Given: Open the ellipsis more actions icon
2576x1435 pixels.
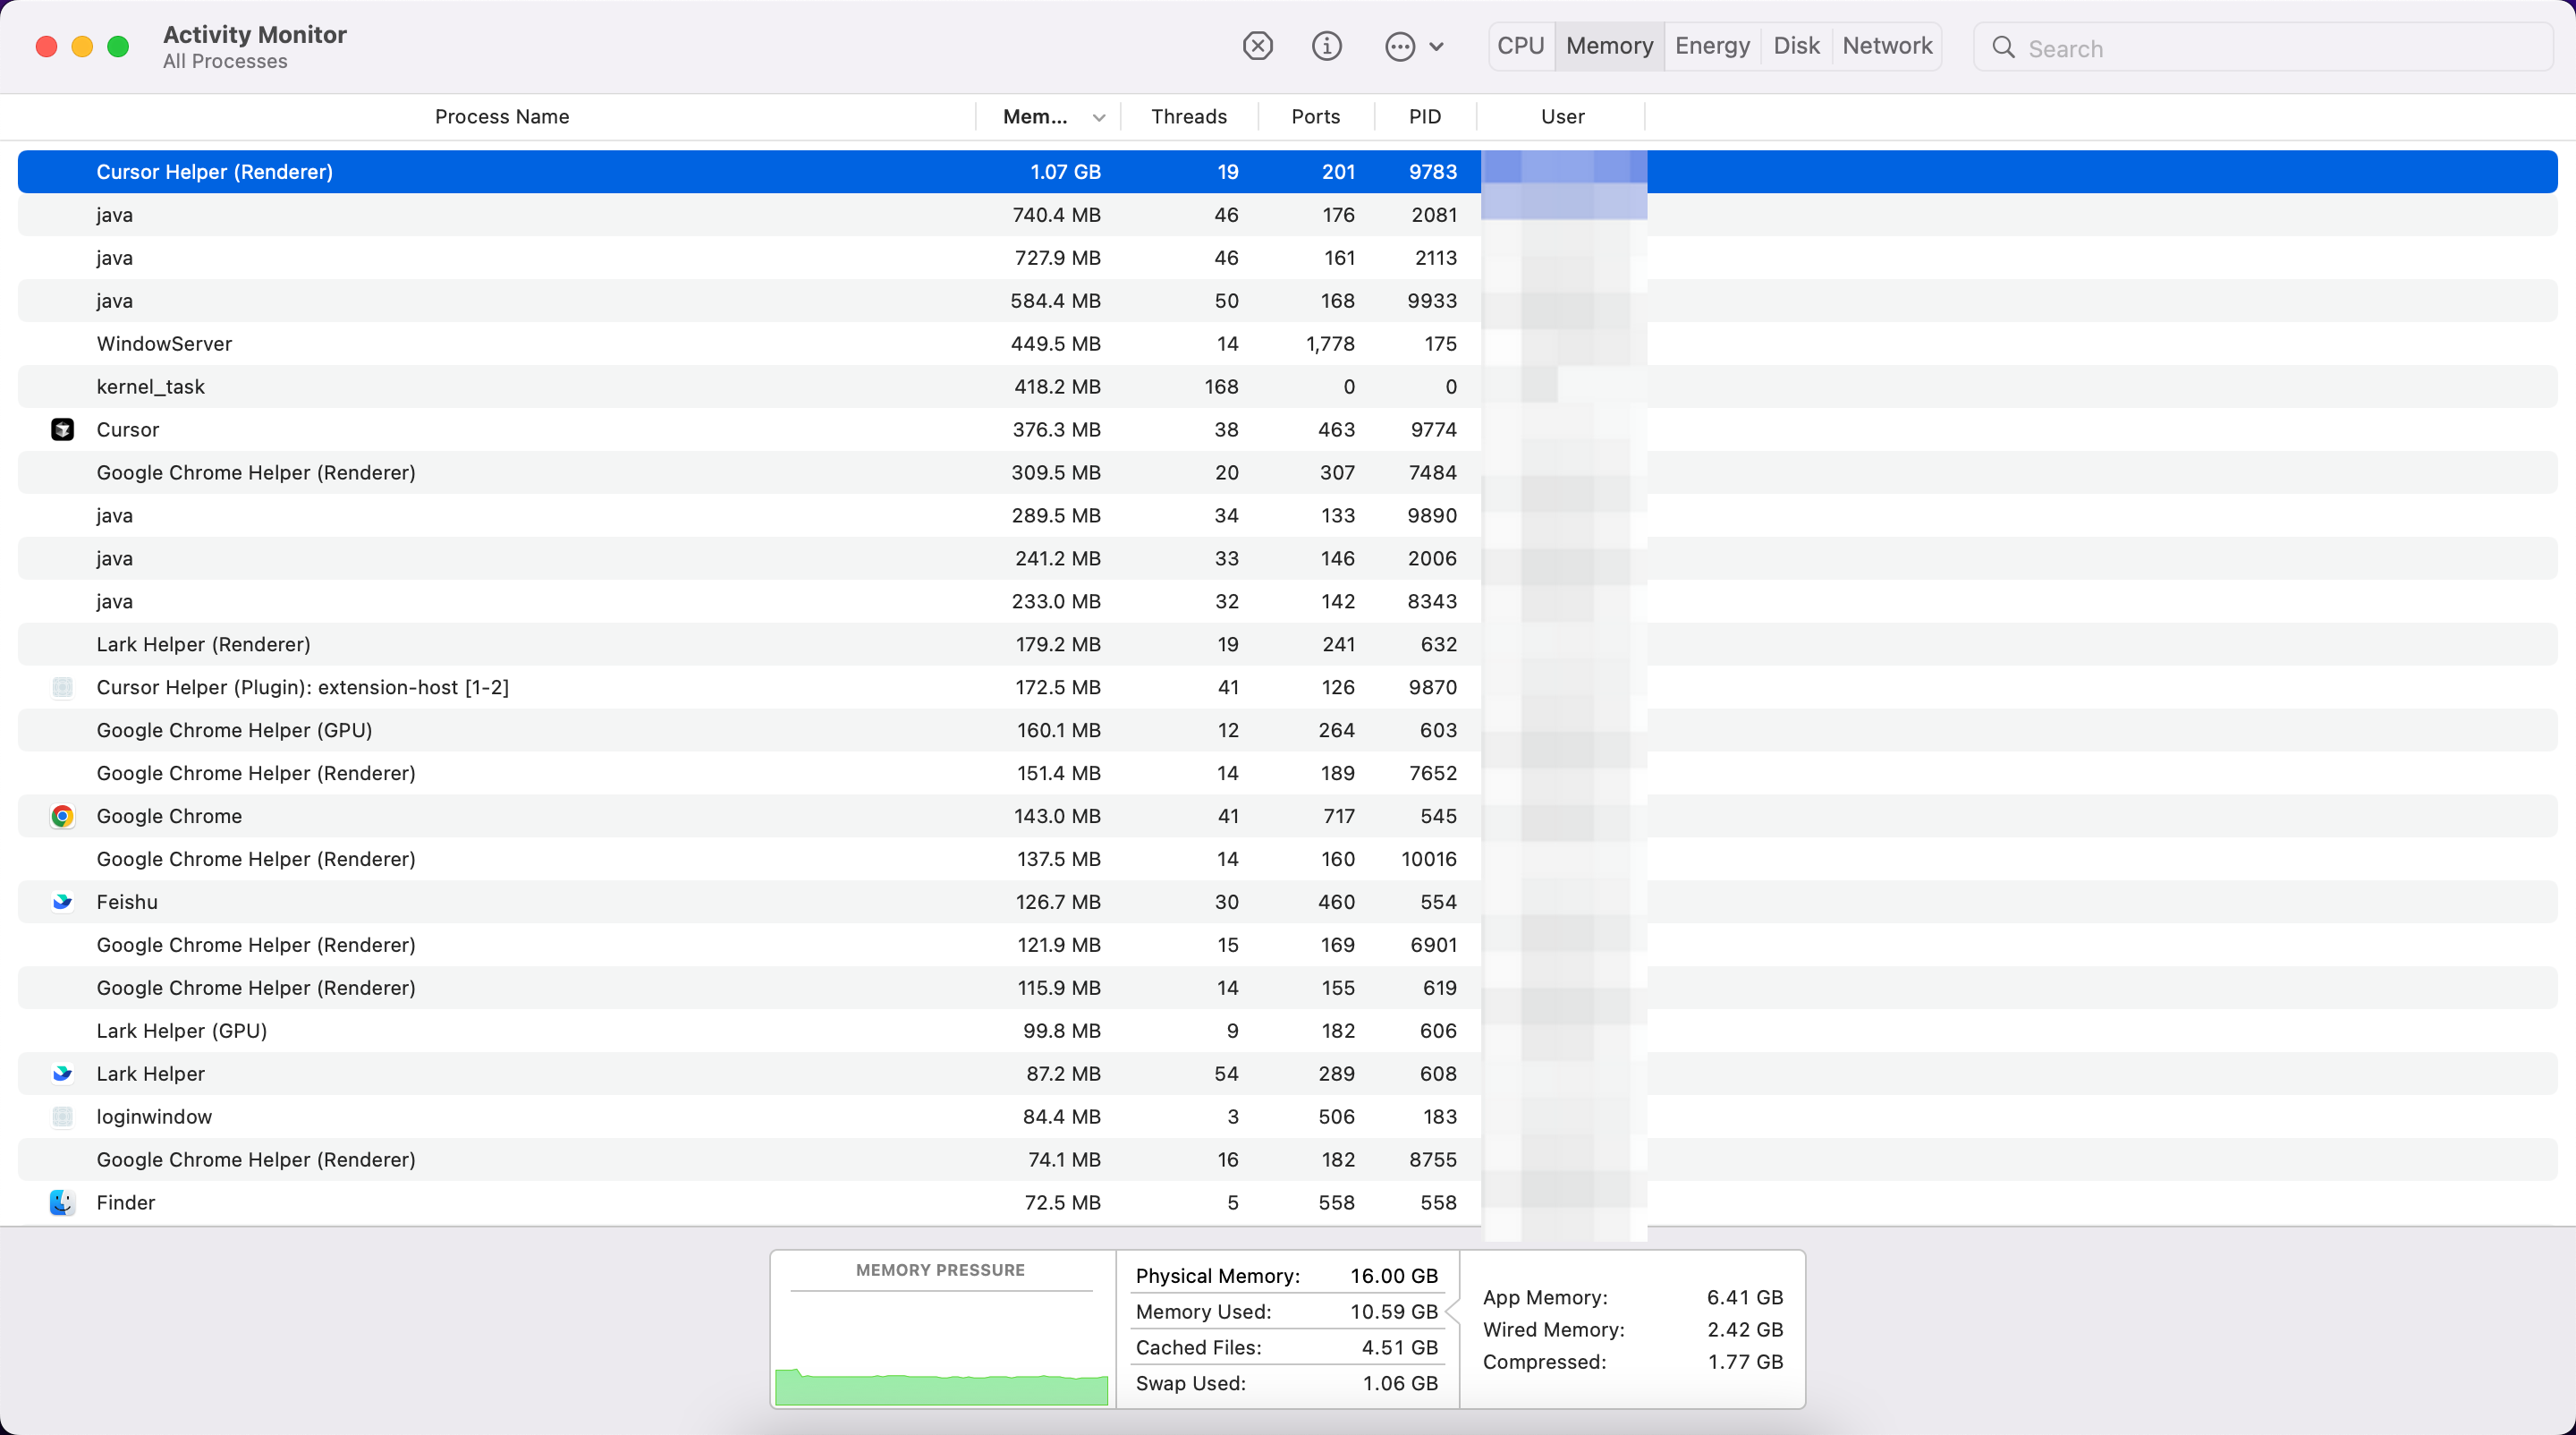Looking at the screenshot, I should (x=1400, y=46).
